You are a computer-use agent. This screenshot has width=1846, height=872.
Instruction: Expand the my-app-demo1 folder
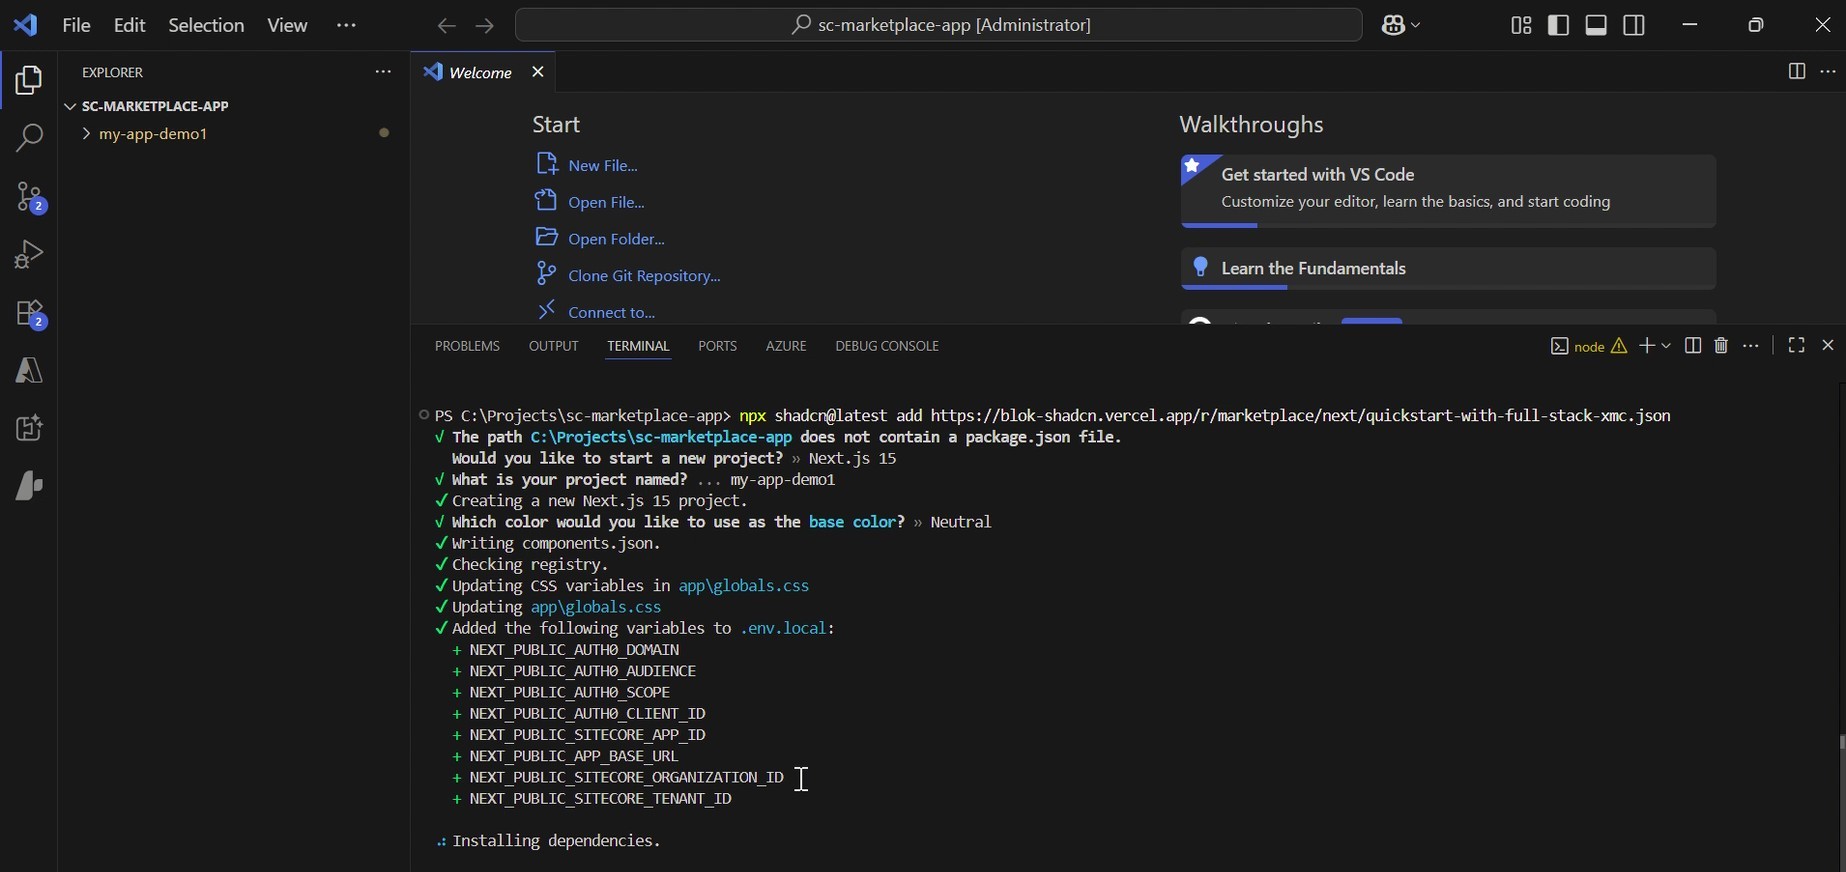[x=153, y=134]
